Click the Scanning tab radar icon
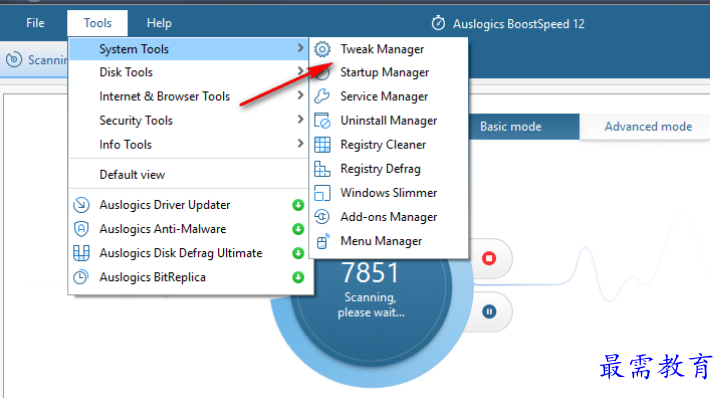 click(14, 60)
